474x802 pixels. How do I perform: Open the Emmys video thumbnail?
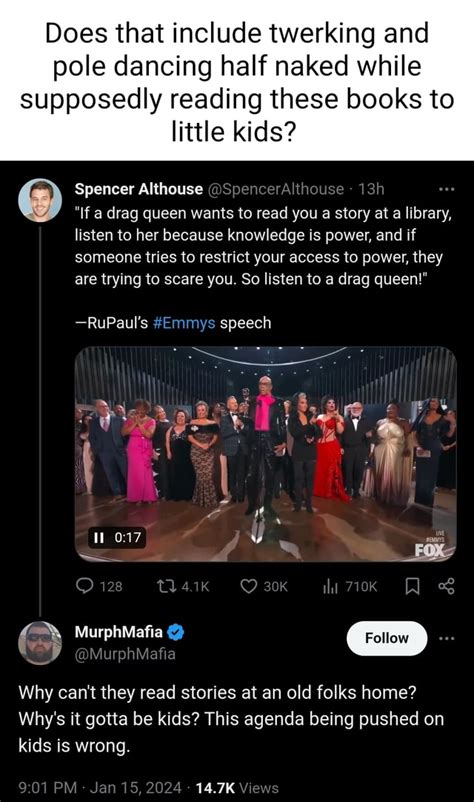[x=265, y=454]
